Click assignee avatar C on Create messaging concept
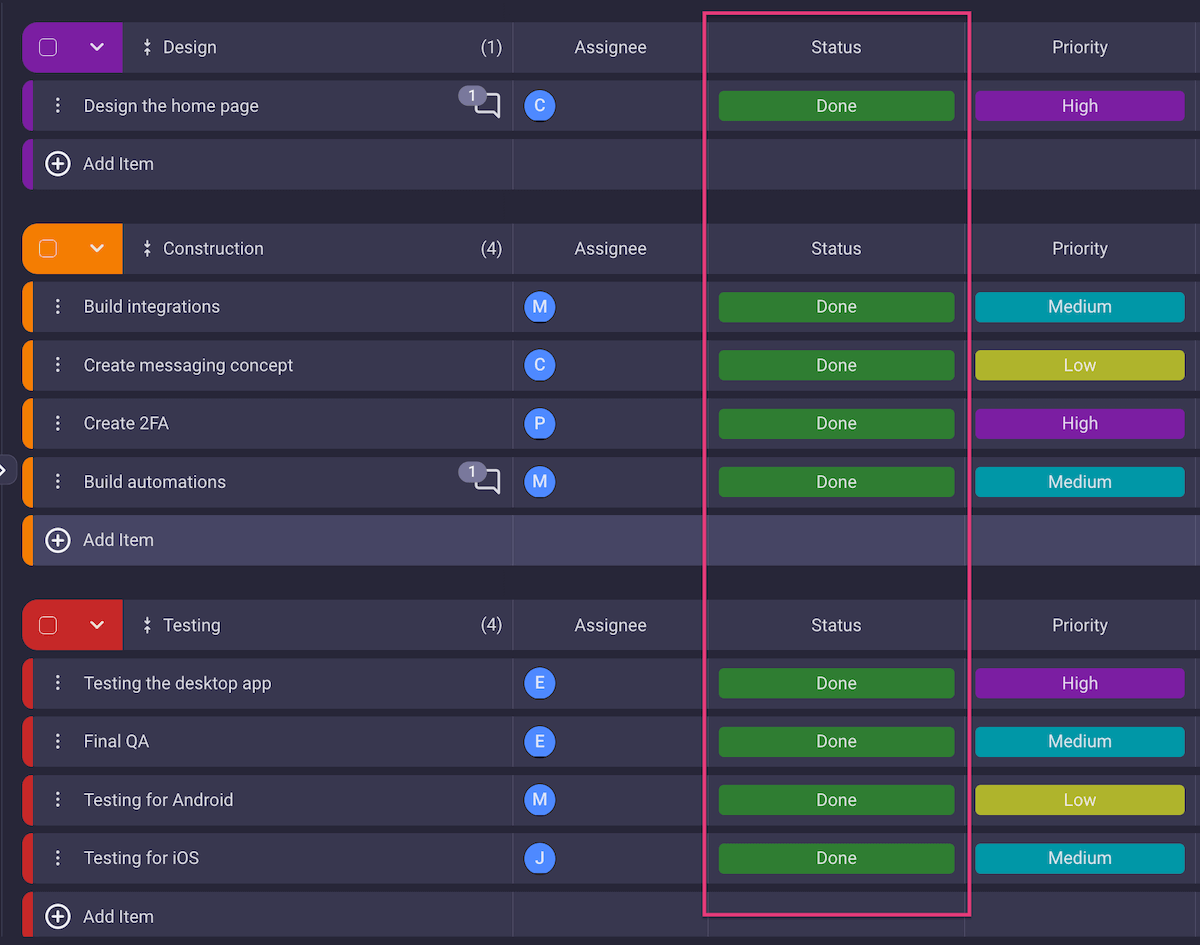Viewport: 1200px width, 945px height. point(539,365)
